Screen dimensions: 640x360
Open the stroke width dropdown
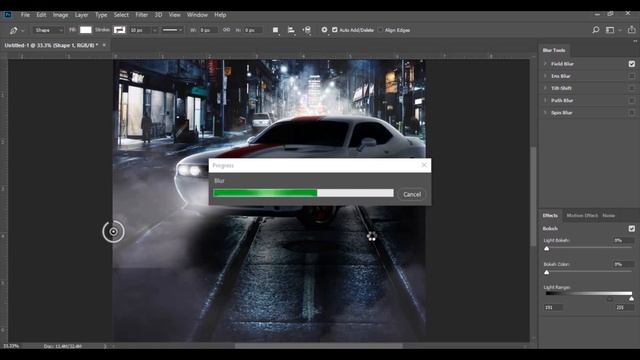[x=155, y=30]
